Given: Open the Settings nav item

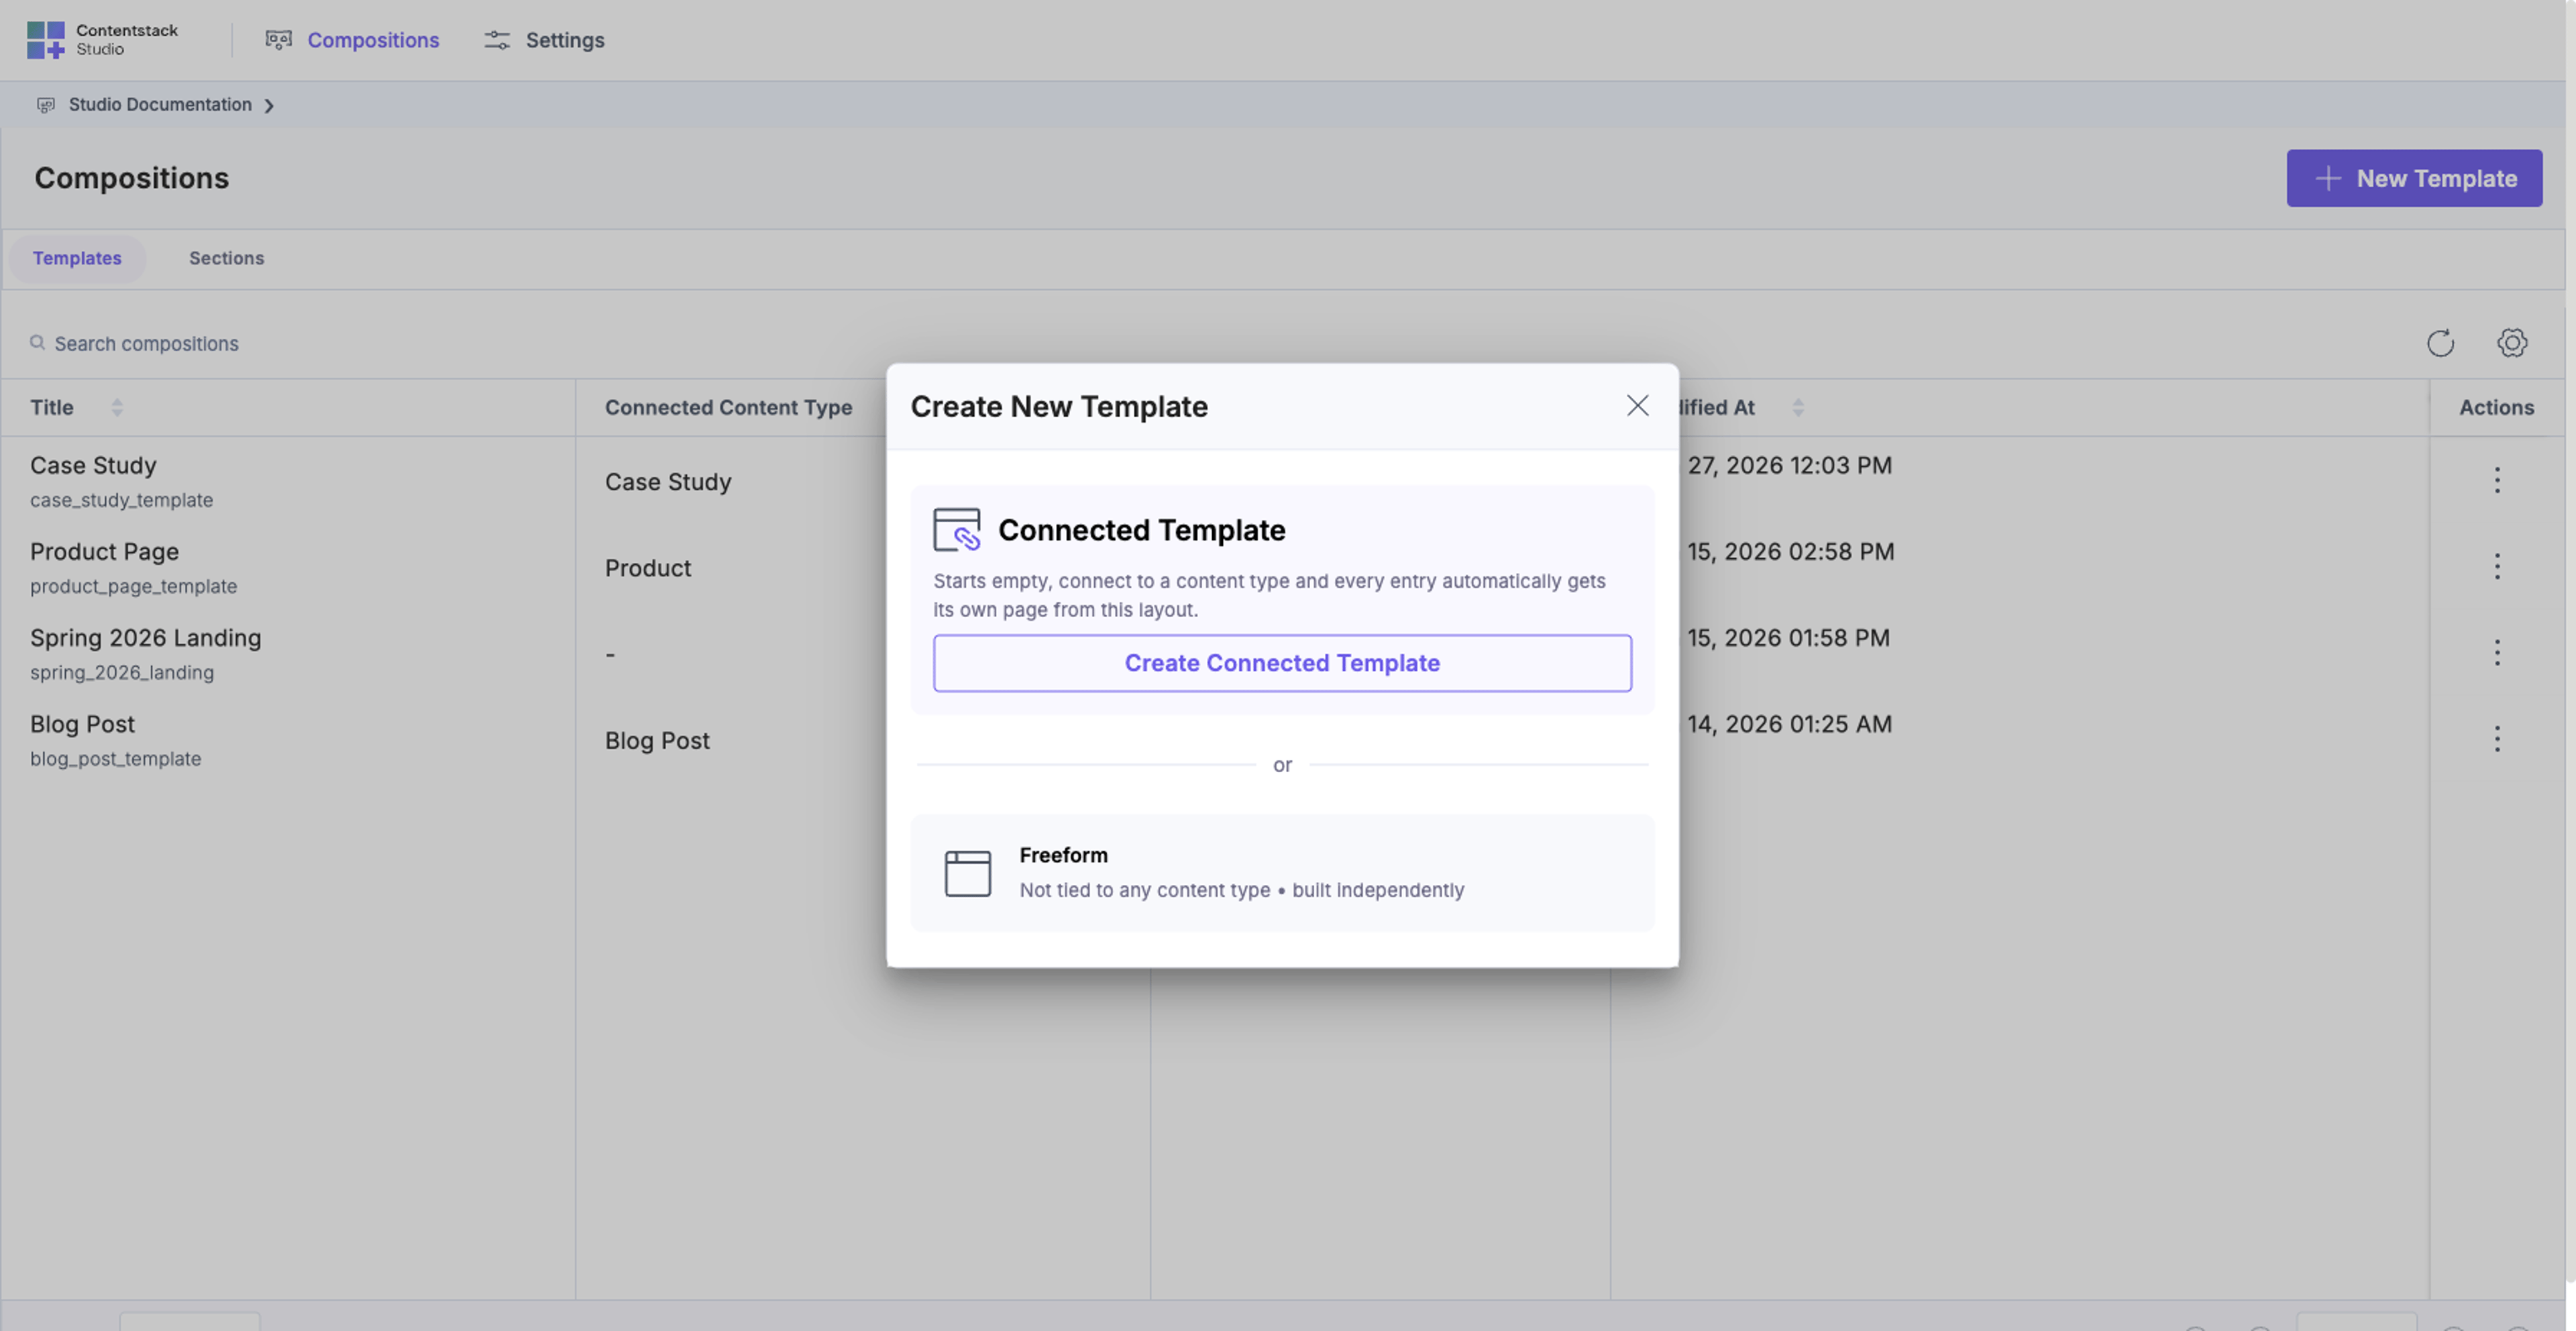Looking at the screenshot, I should pyautogui.click(x=544, y=40).
